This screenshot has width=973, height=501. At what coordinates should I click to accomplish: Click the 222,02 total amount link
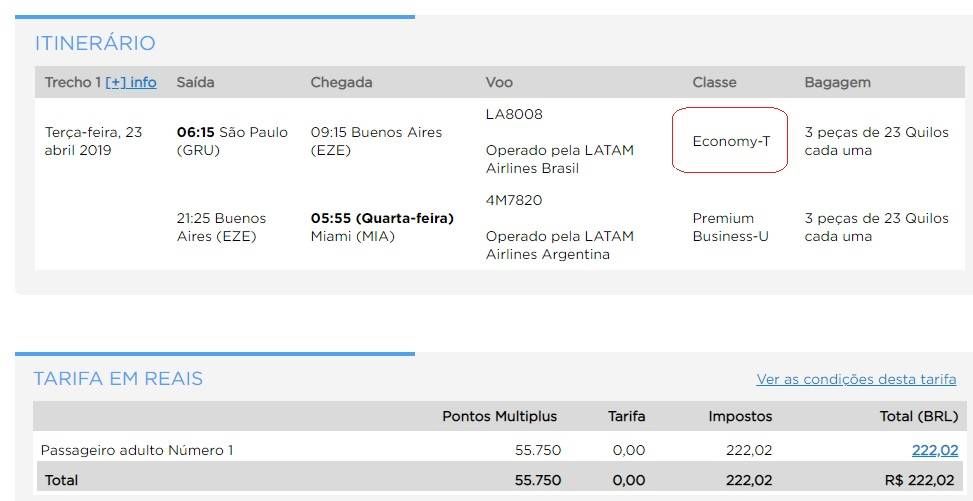pyautogui.click(x=935, y=450)
